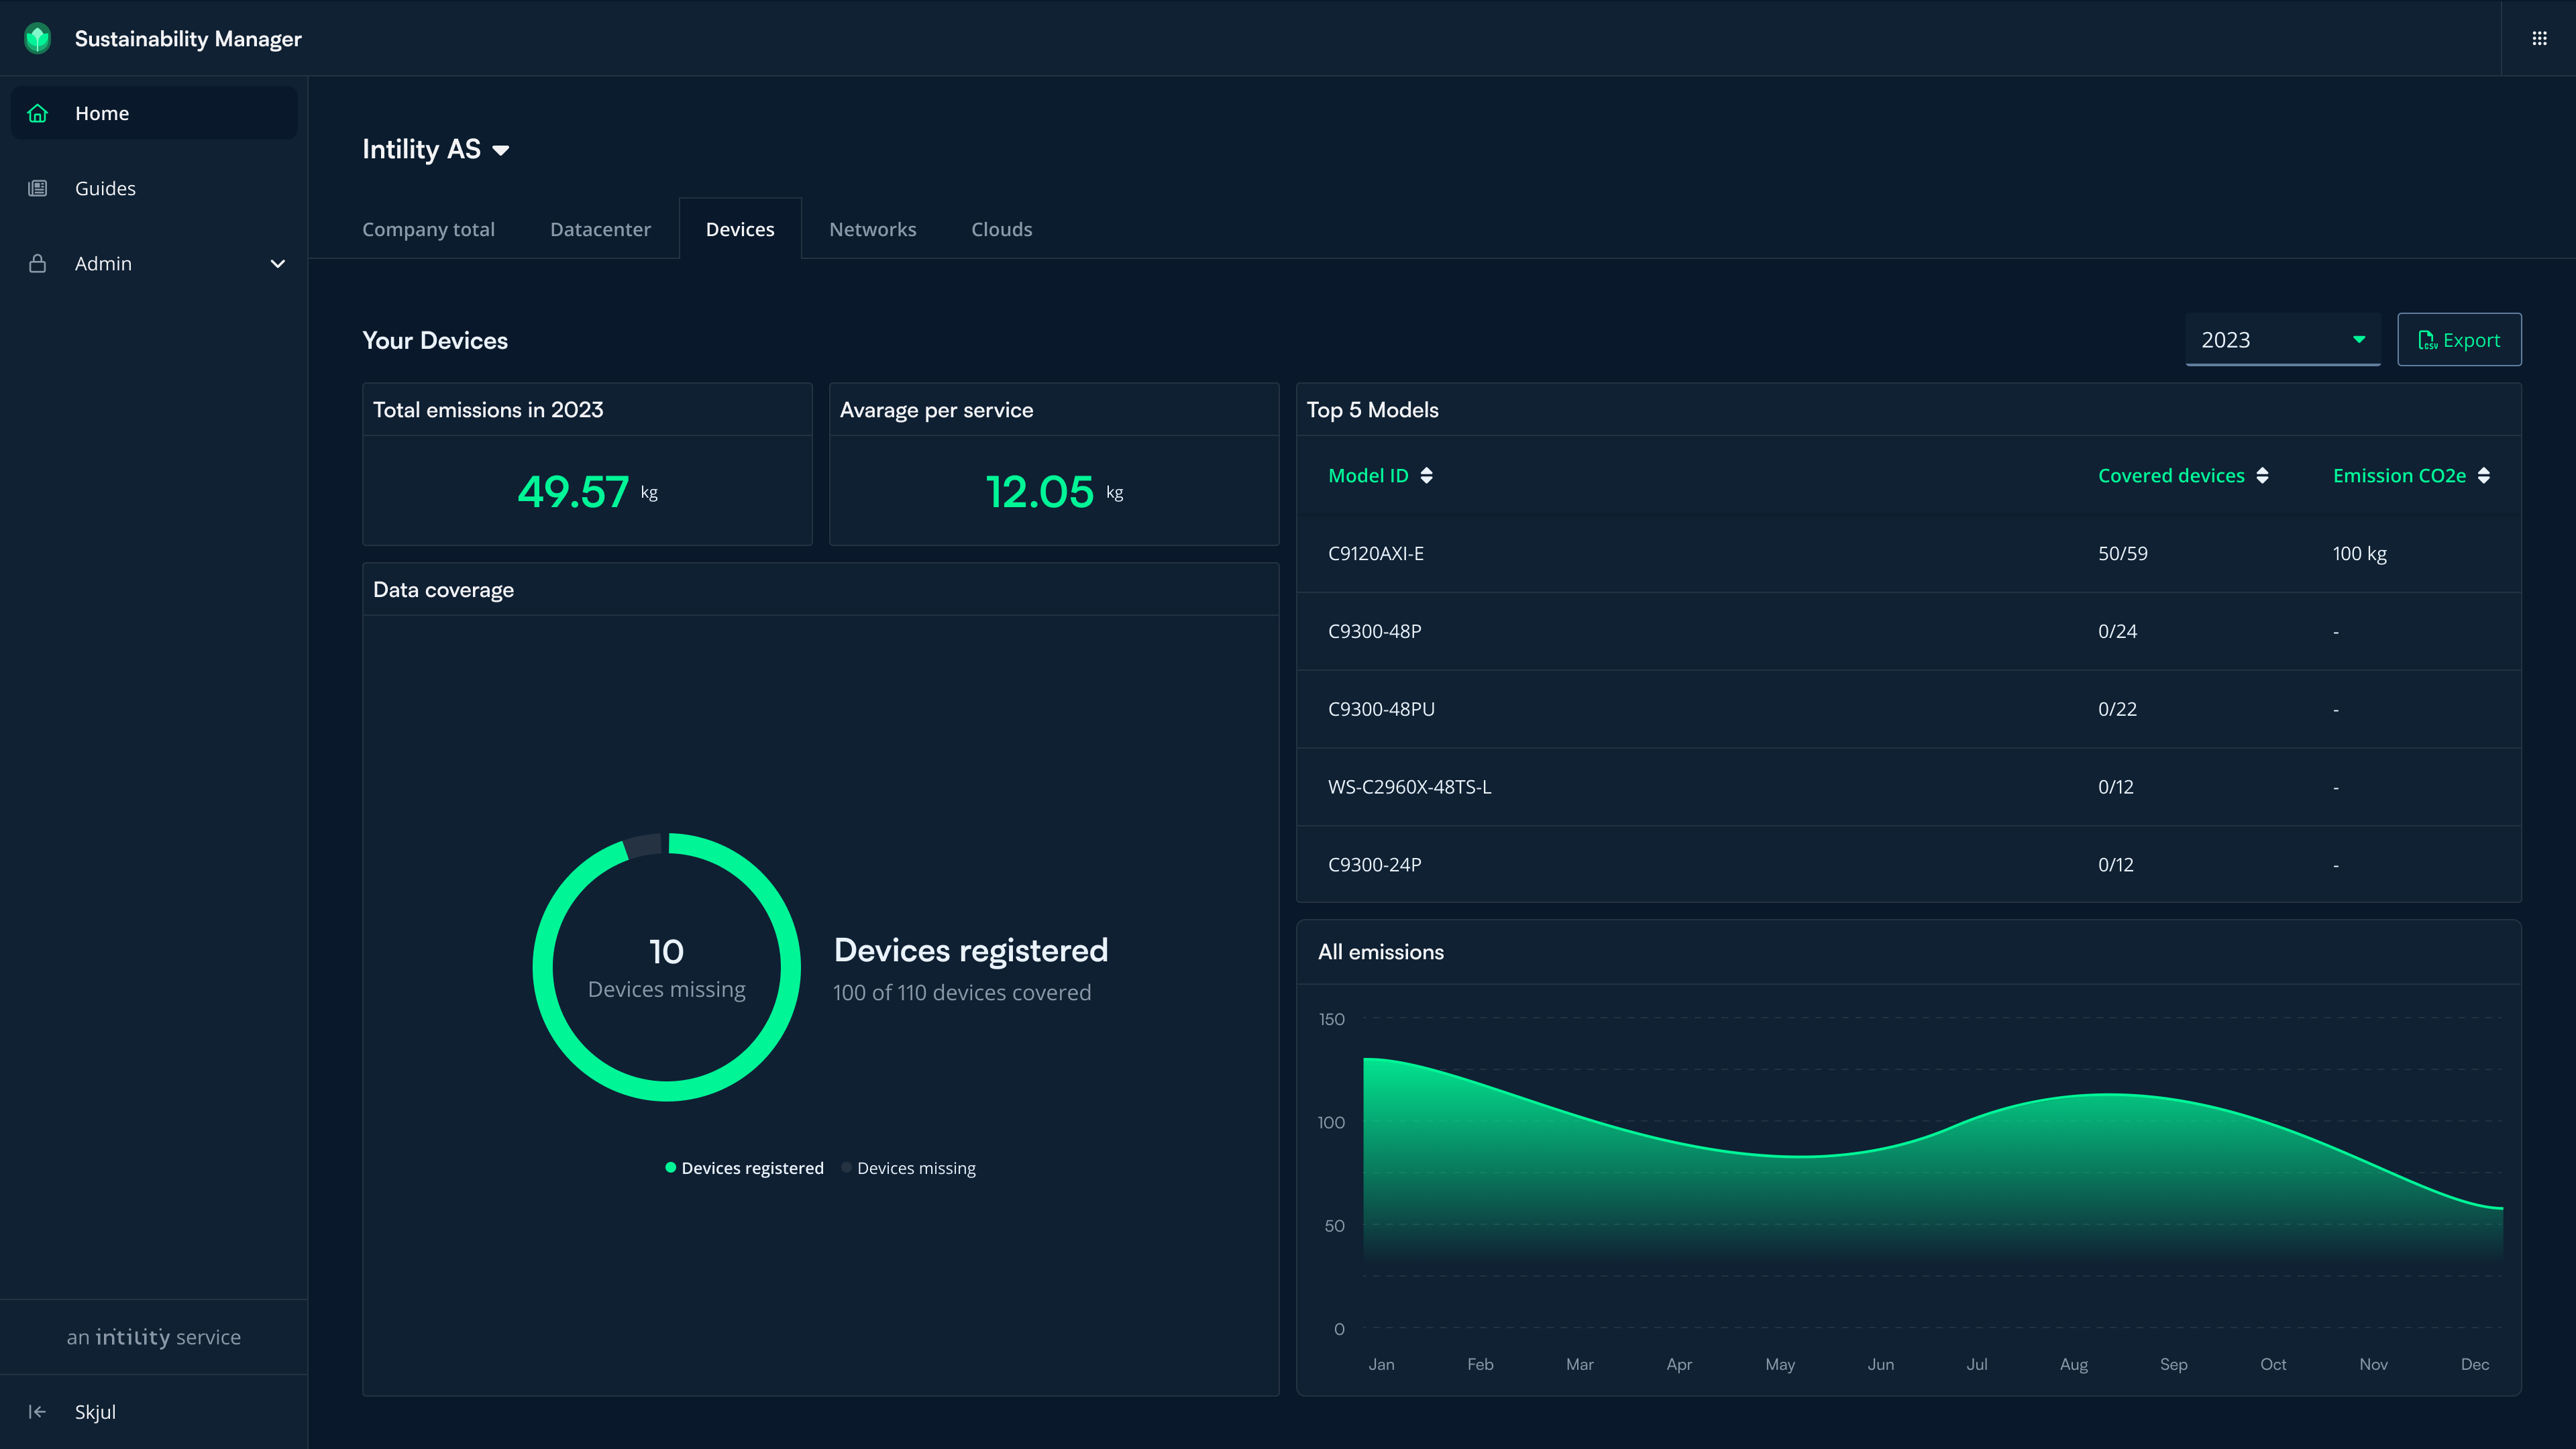
Task: Click the Skjul collapse icon at bottom
Action: [x=37, y=1411]
